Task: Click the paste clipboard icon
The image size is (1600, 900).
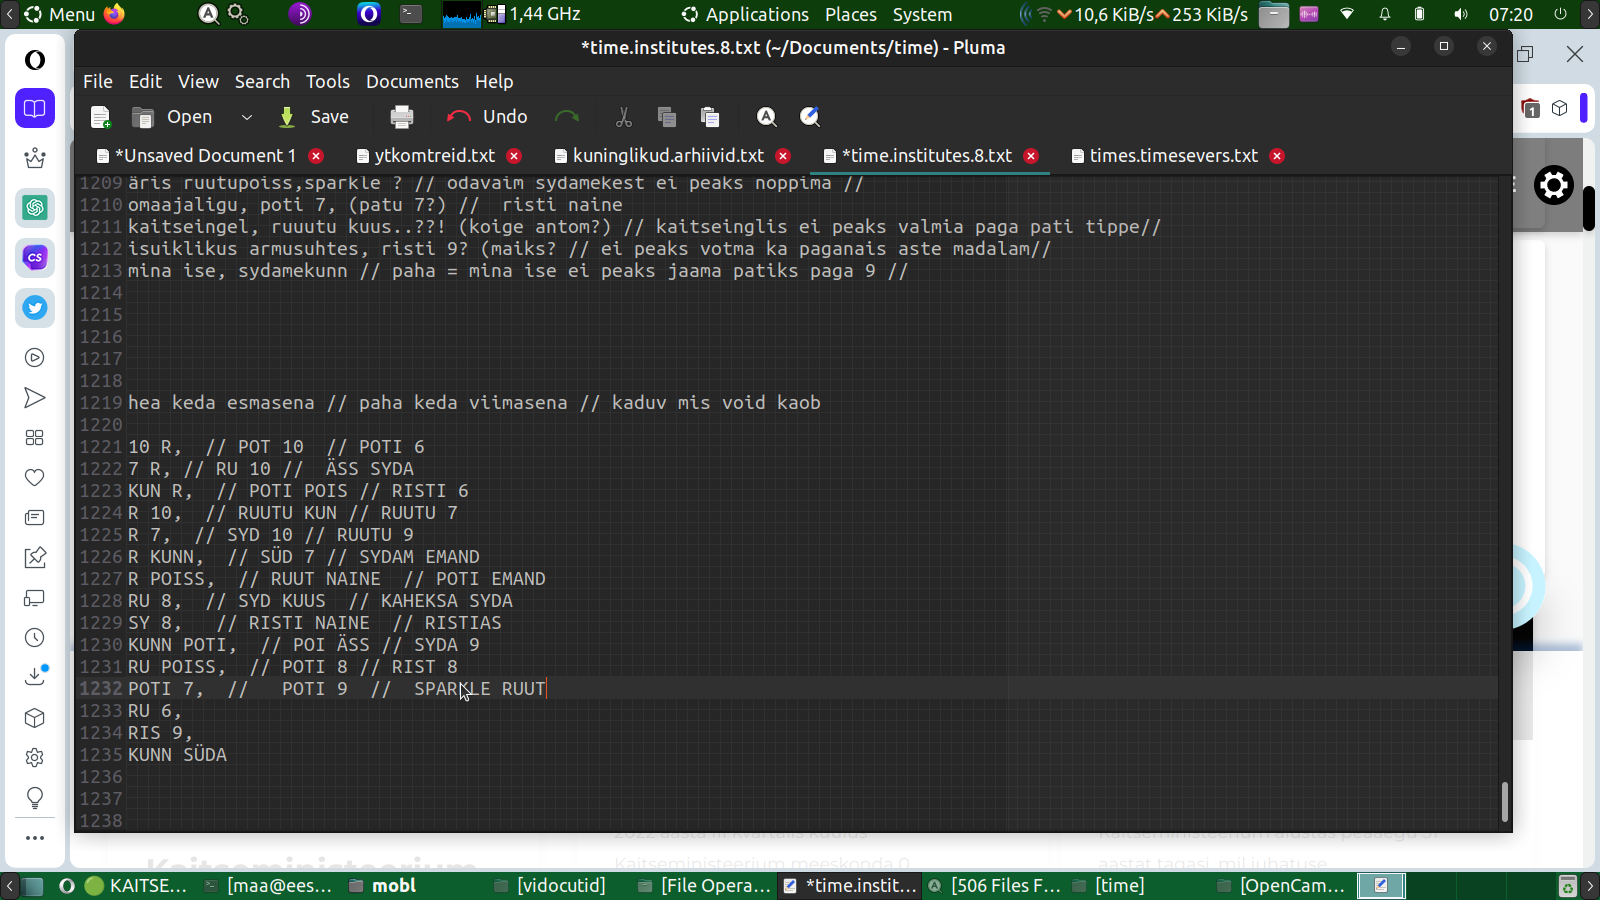Action: (710, 117)
